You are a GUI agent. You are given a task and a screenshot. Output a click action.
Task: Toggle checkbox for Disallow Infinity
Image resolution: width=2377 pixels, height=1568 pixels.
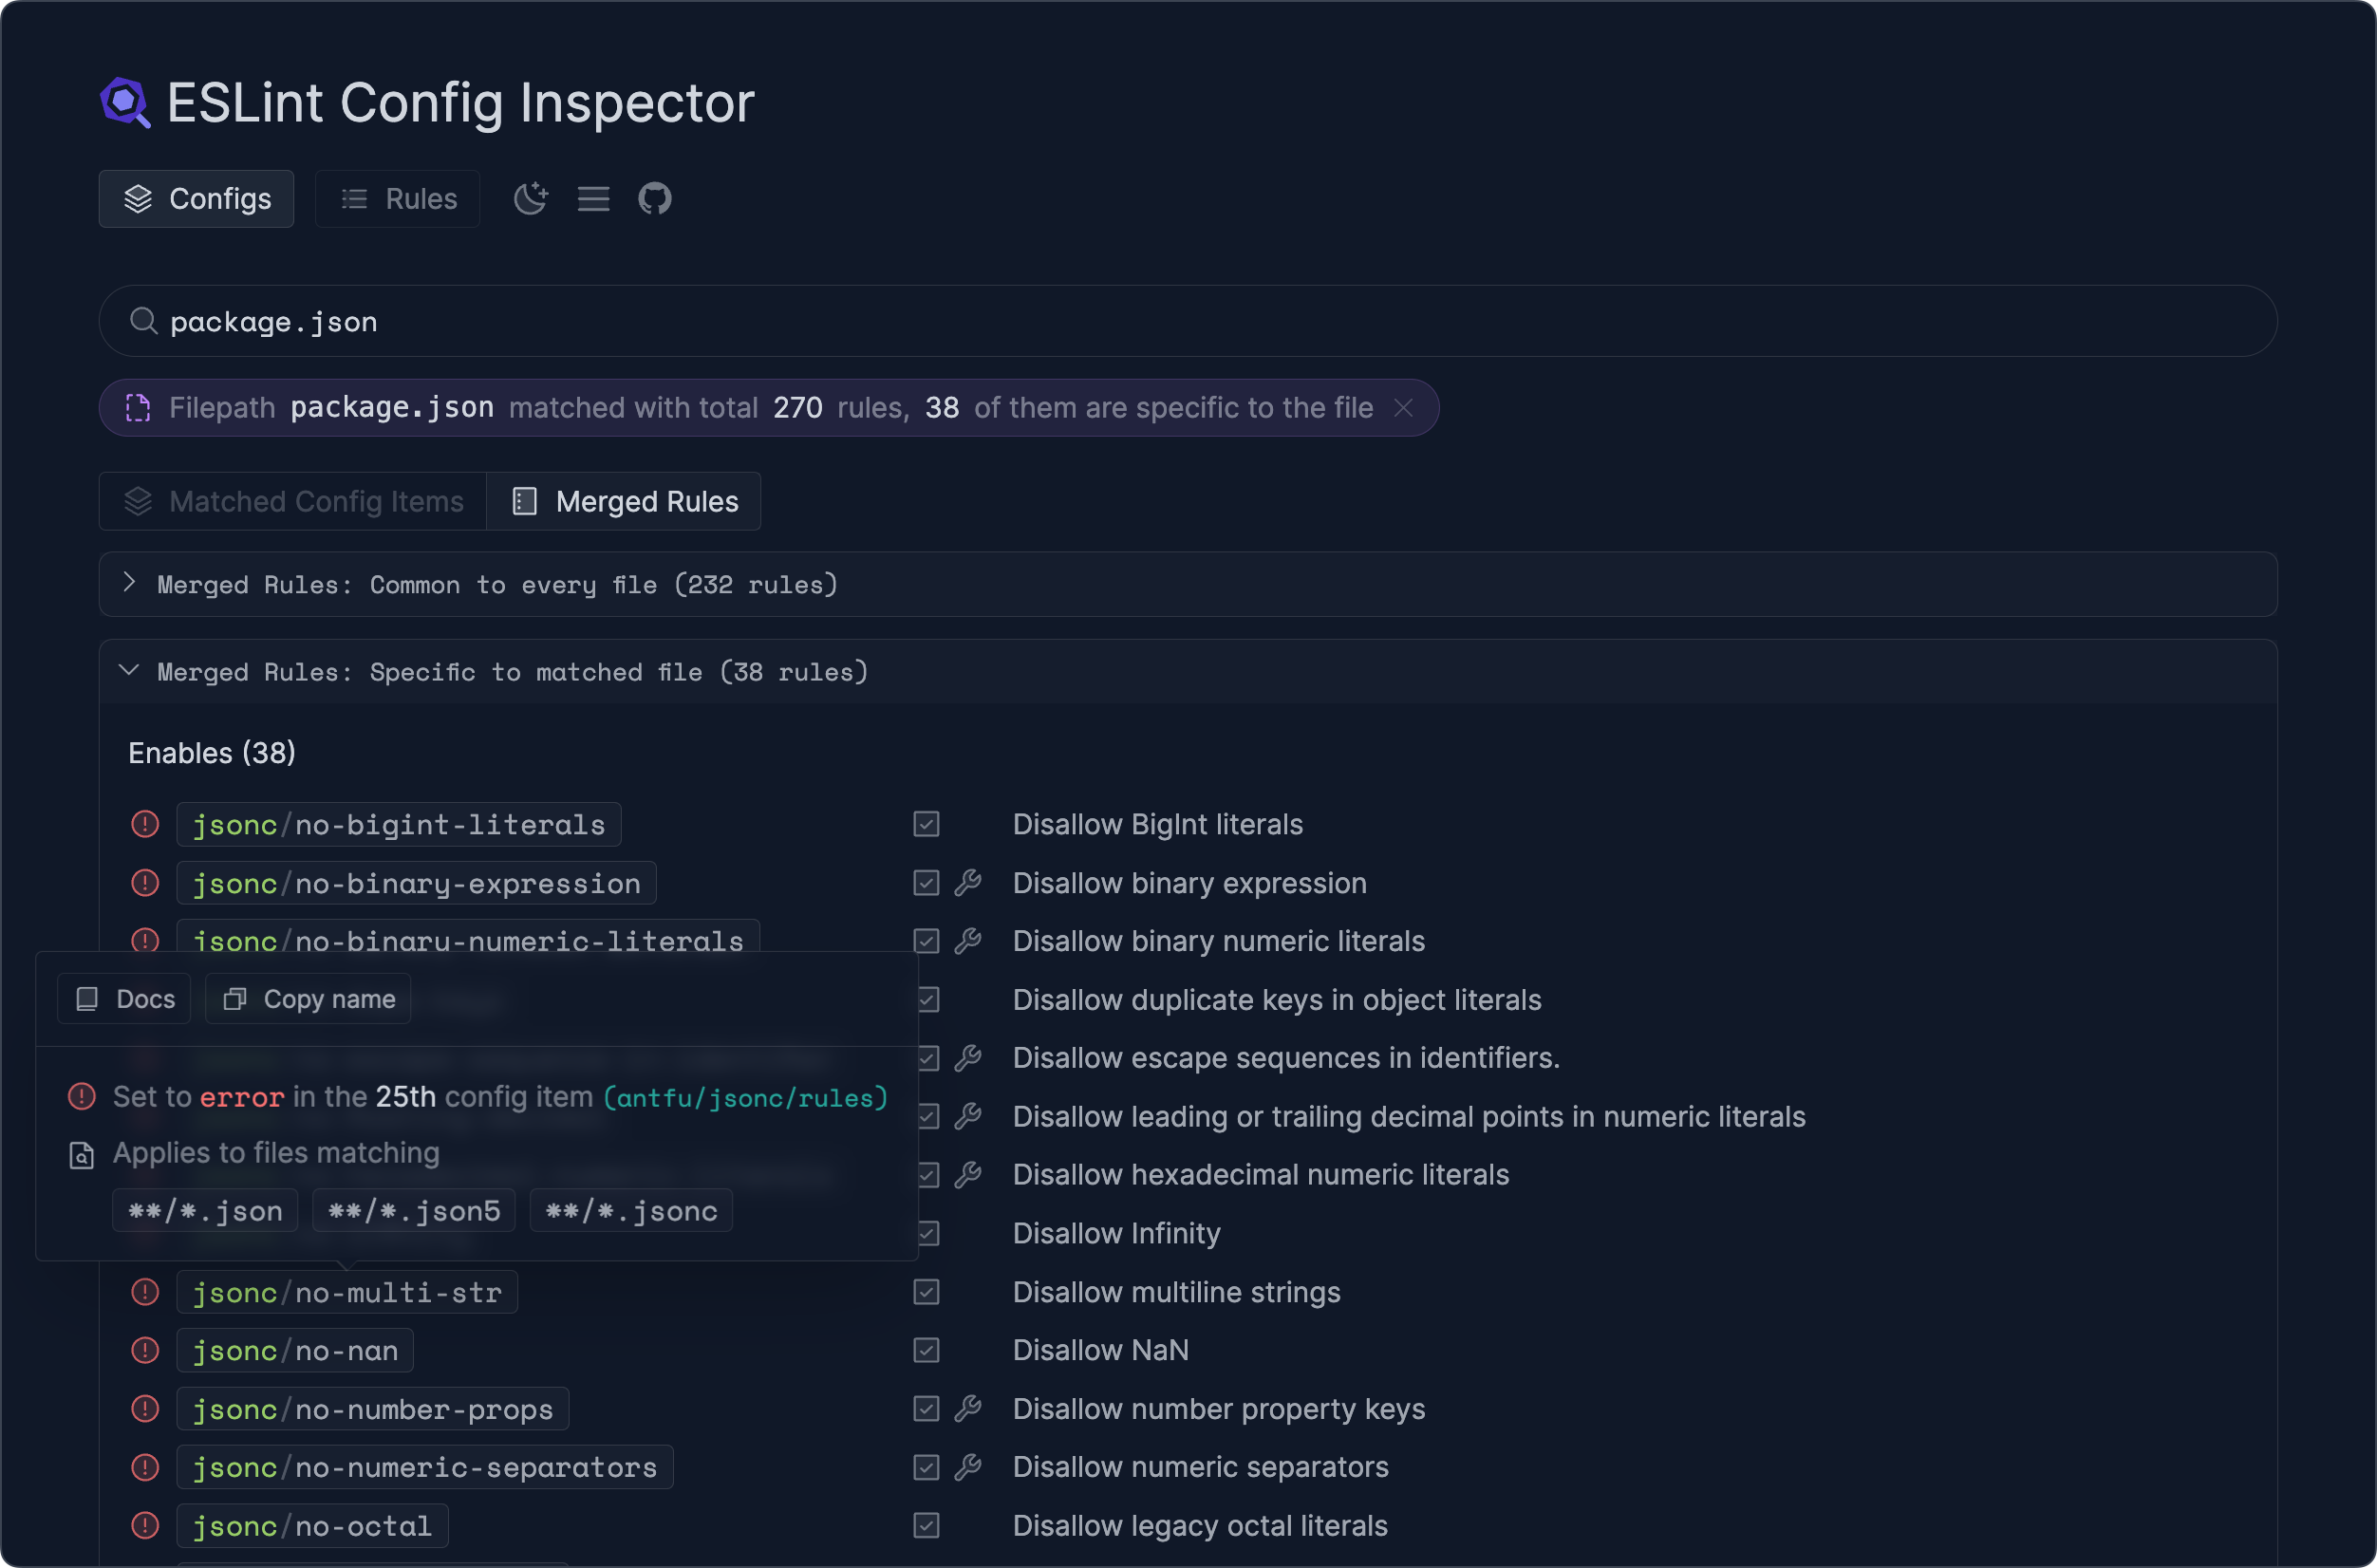pyautogui.click(x=926, y=1233)
